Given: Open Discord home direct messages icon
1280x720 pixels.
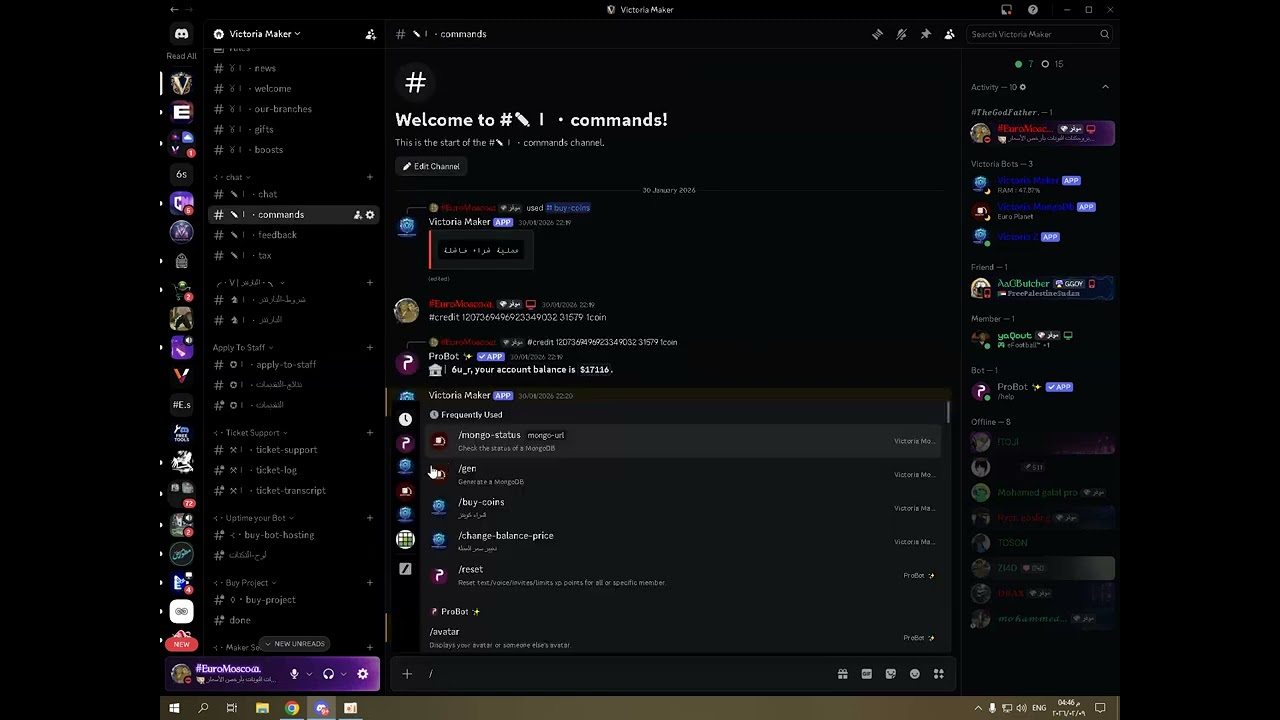Looking at the screenshot, I should [x=181, y=34].
